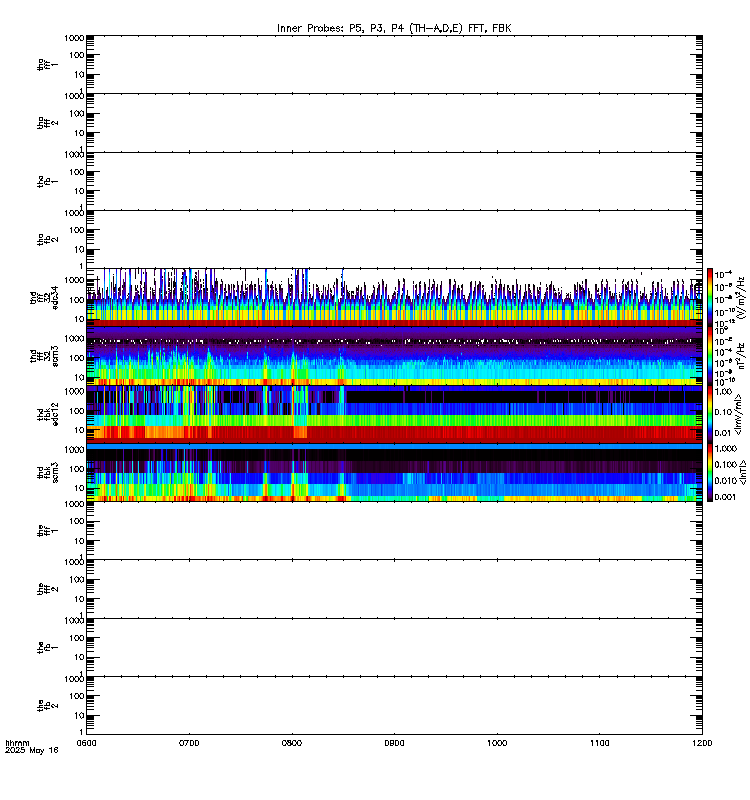Screen dimensions: 750x800
Task: Click the 'tha fb 1' panel label
Action: click(x=47, y=181)
